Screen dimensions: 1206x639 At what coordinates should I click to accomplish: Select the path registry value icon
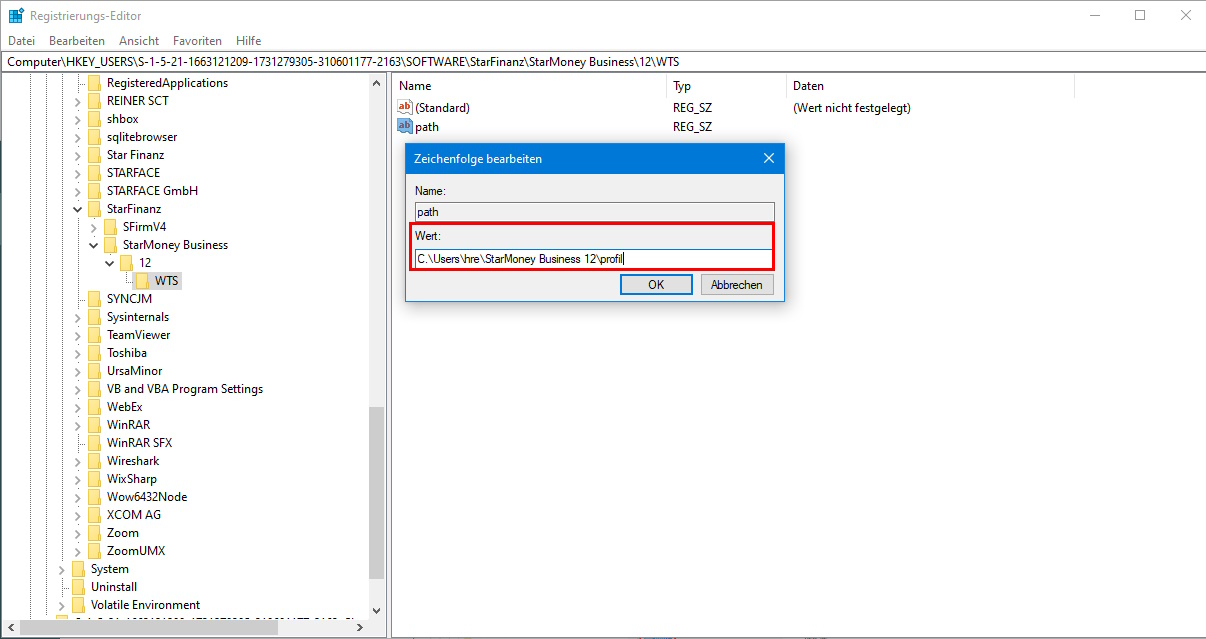(x=405, y=126)
